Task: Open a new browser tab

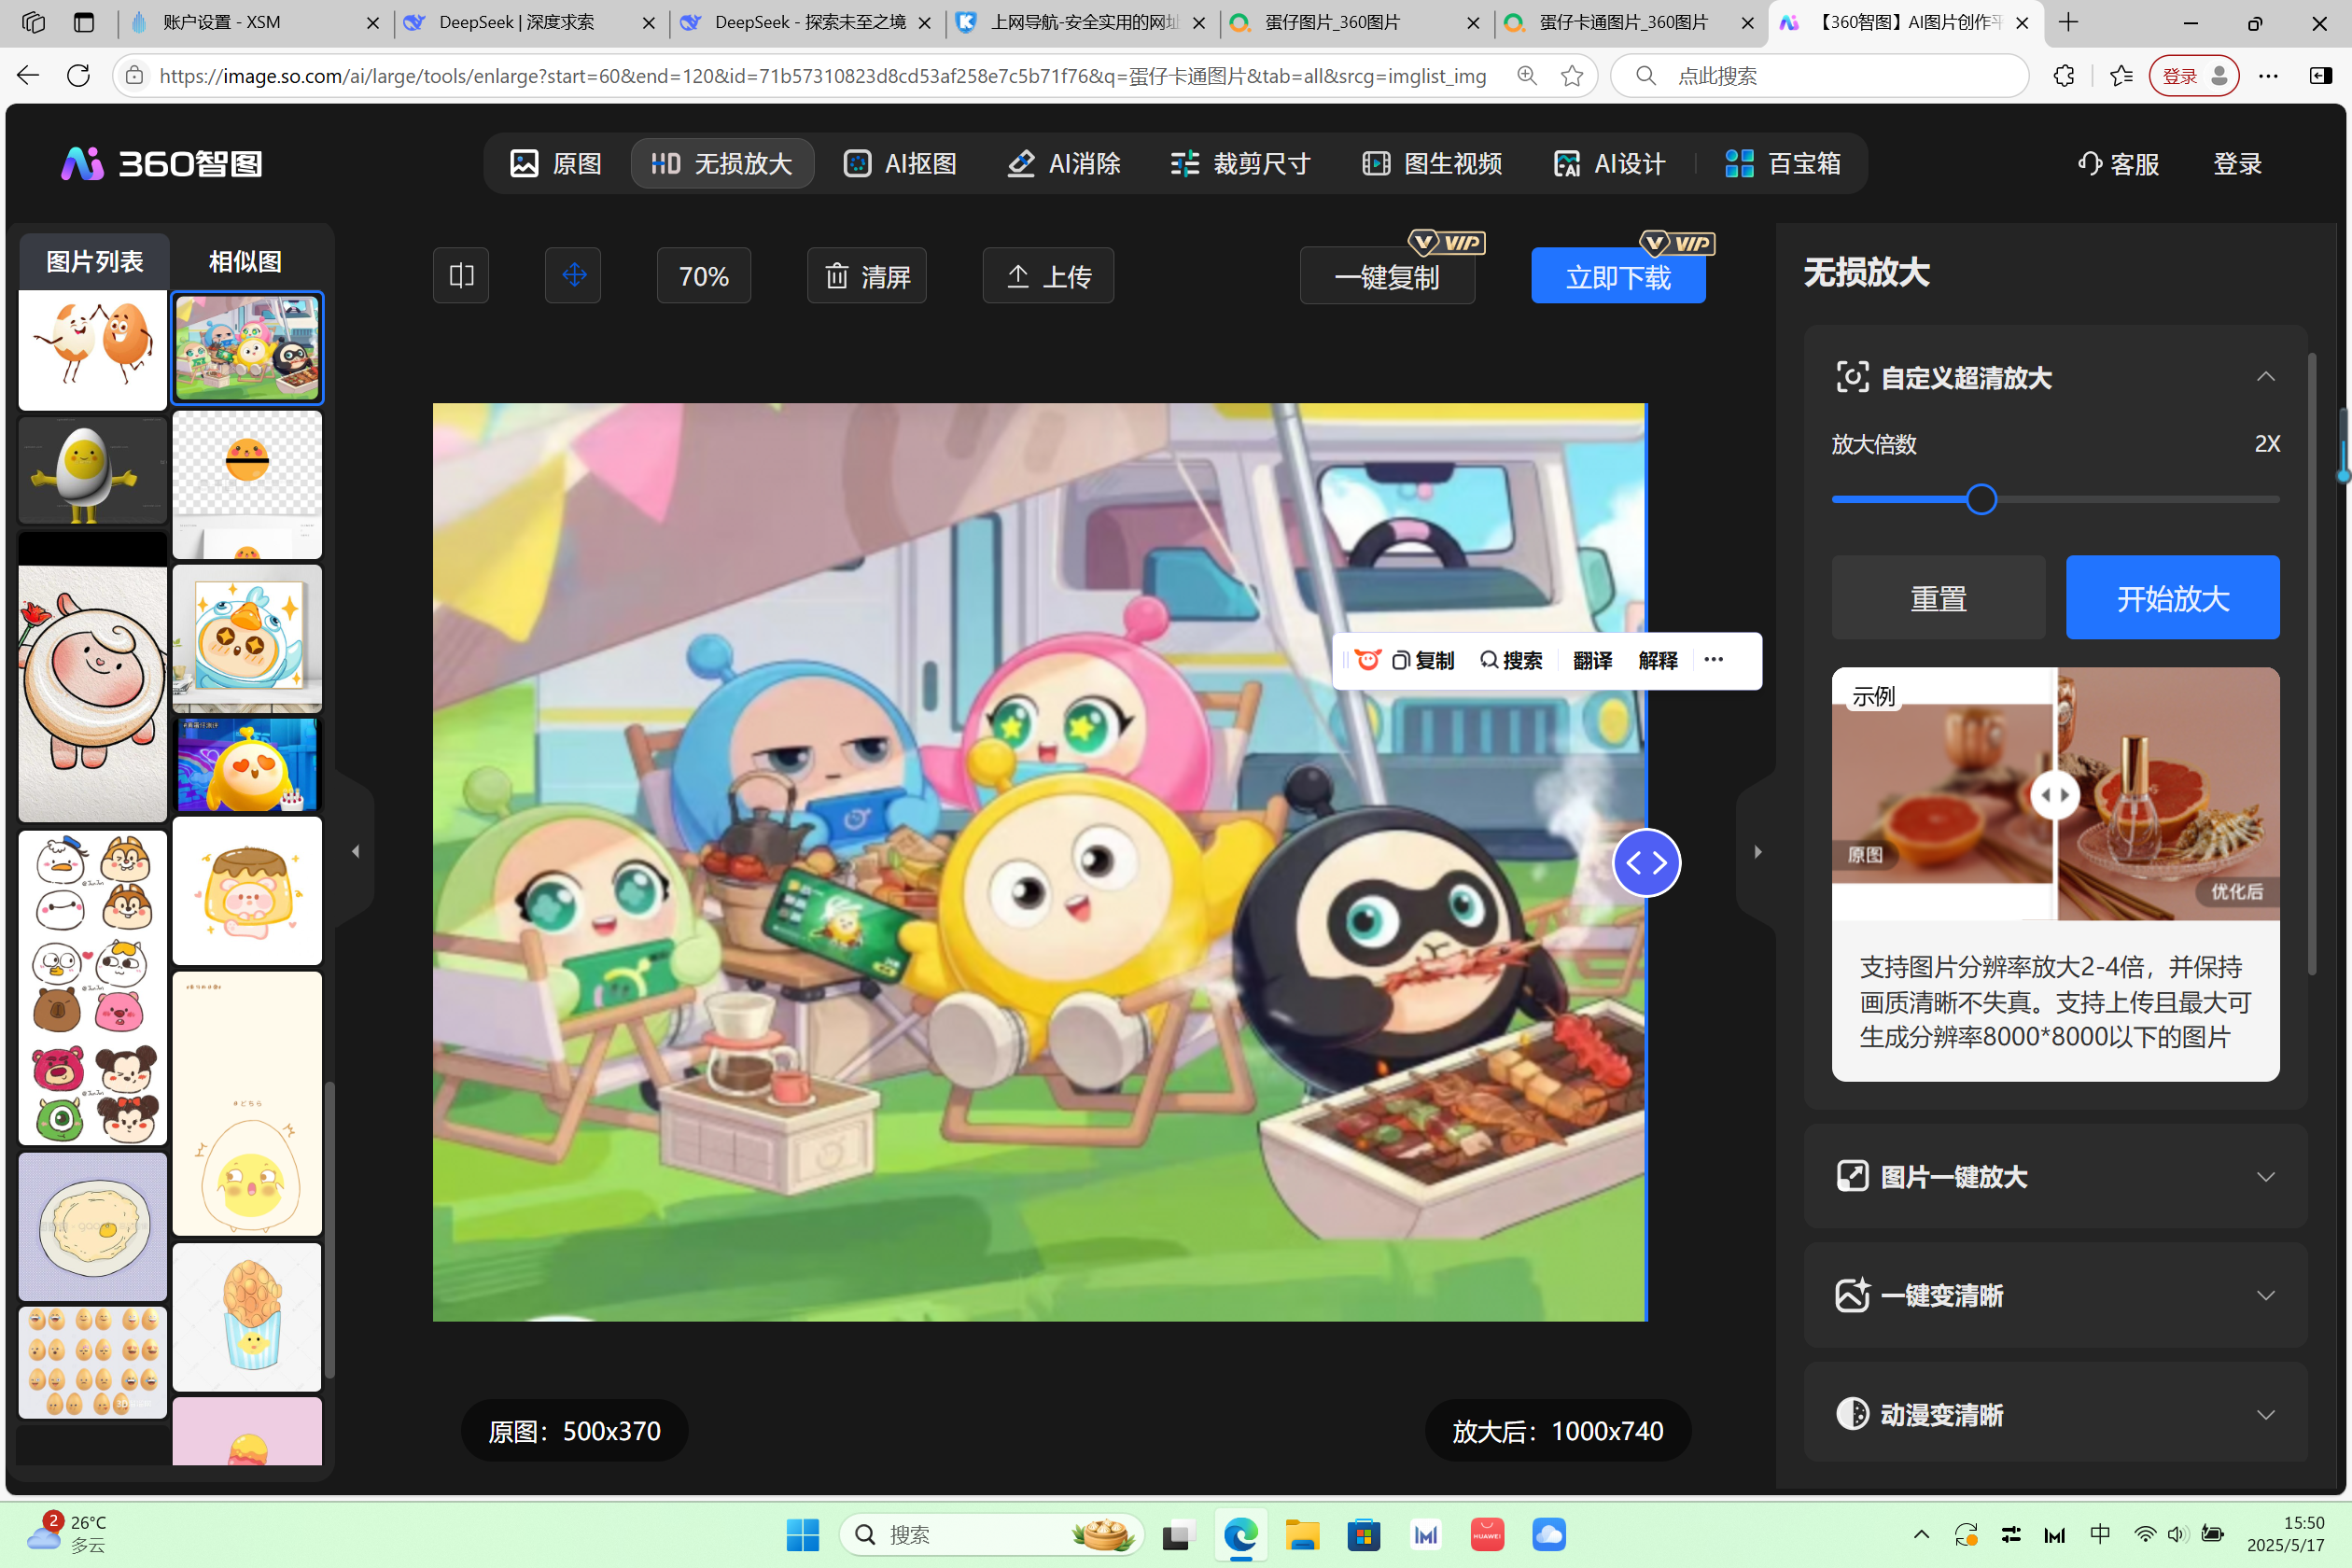Action: pyautogui.click(x=2068, y=22)
